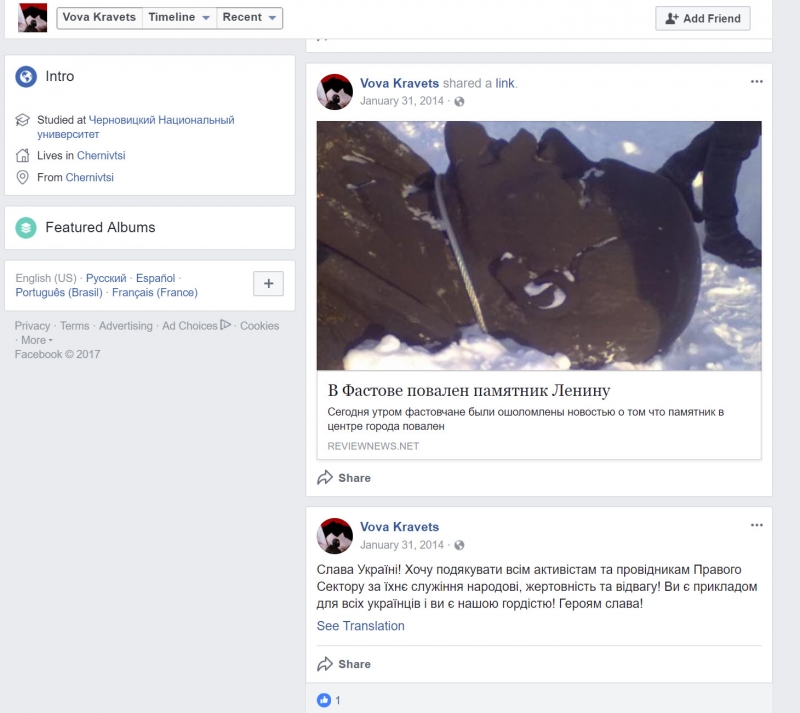Open the fallen Lenin monument article image
This screenshot has width=800, height=713.
click(539, 246)
